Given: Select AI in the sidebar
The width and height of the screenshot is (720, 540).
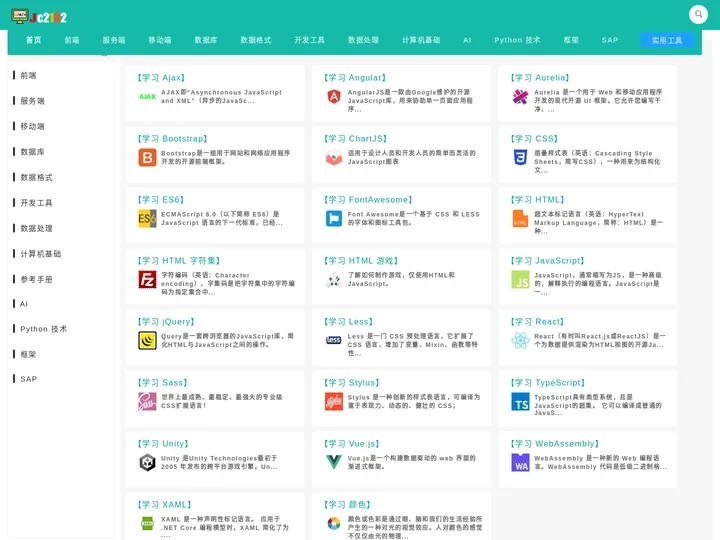Looking at the screenshot, I should (23, 304).
